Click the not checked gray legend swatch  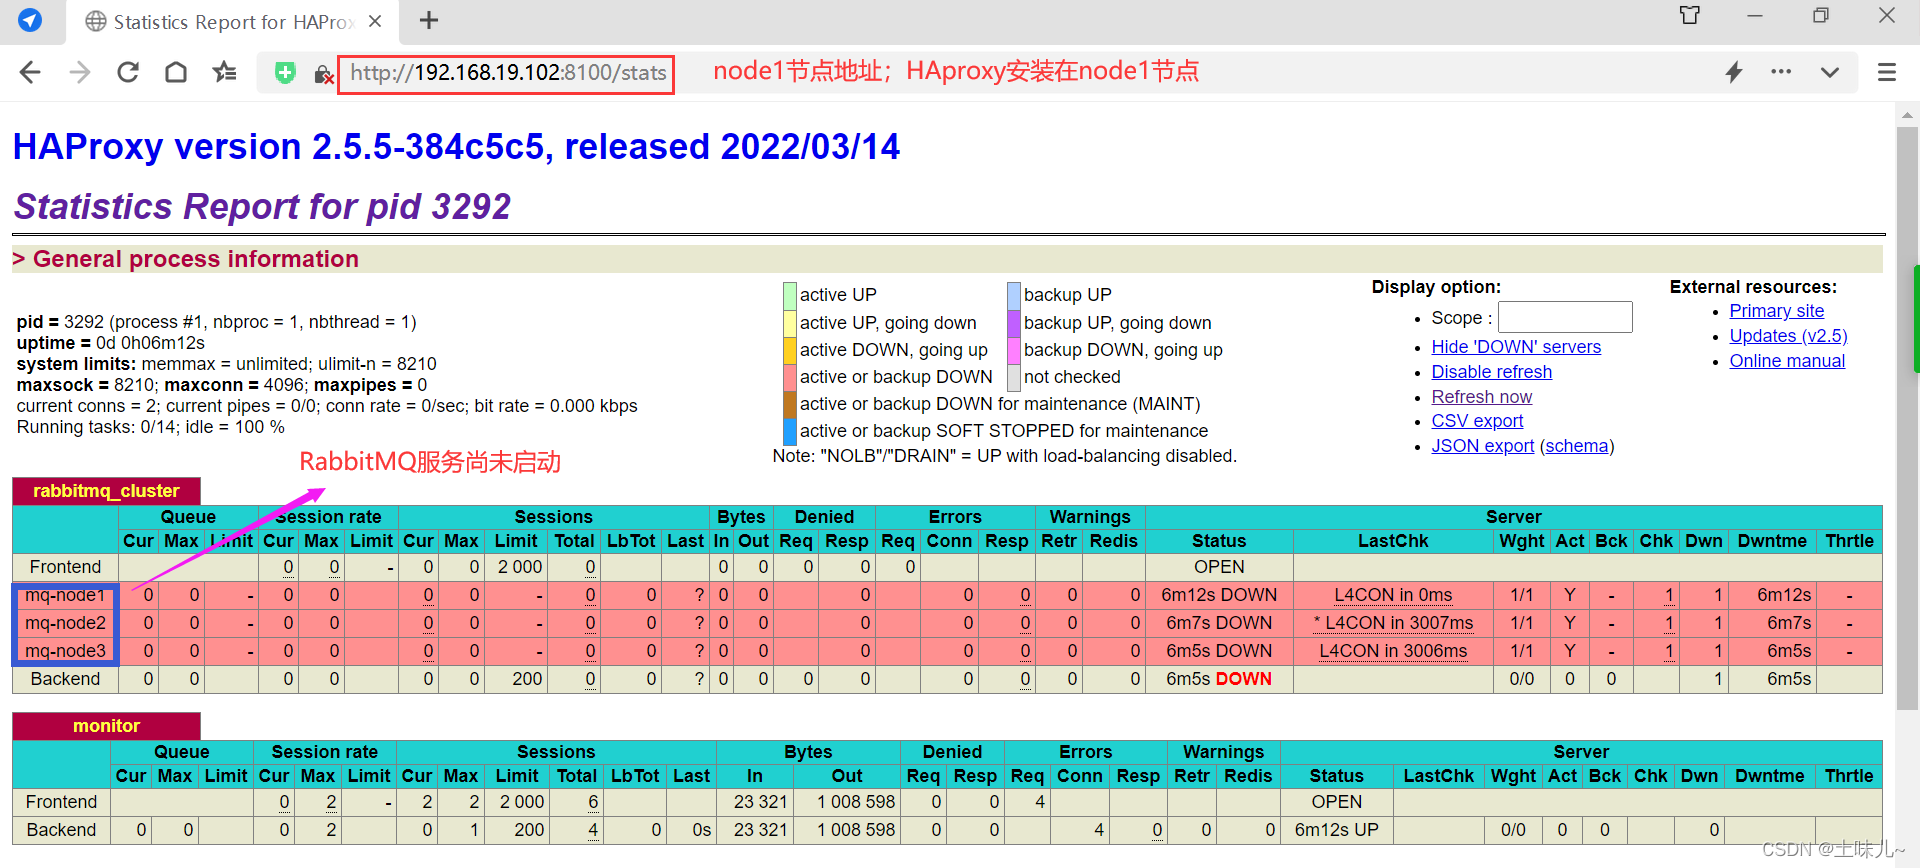tap(1014, 377)
